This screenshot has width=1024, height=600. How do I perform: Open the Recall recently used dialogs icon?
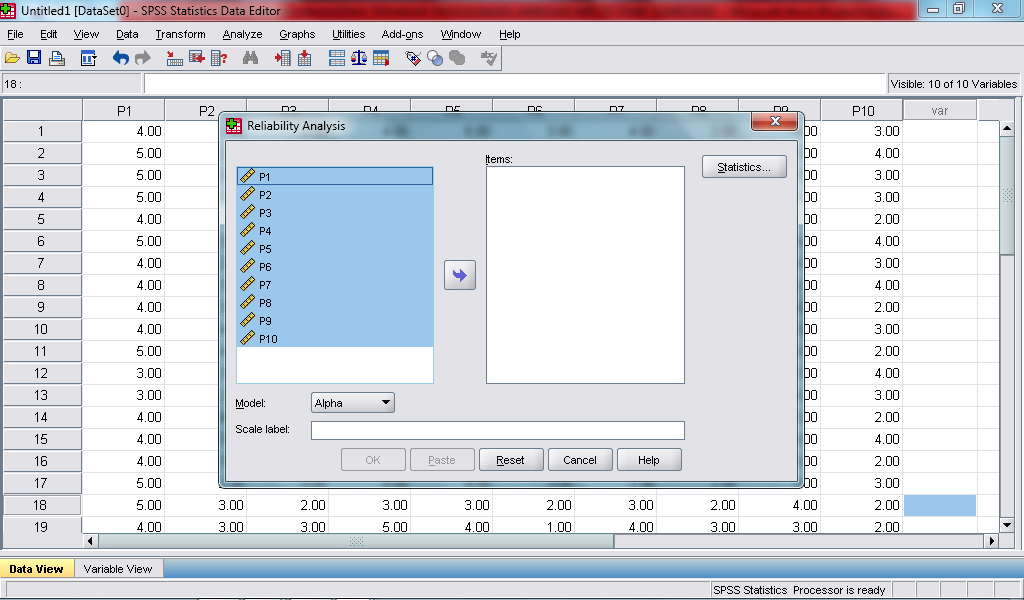tap(88, 58)
